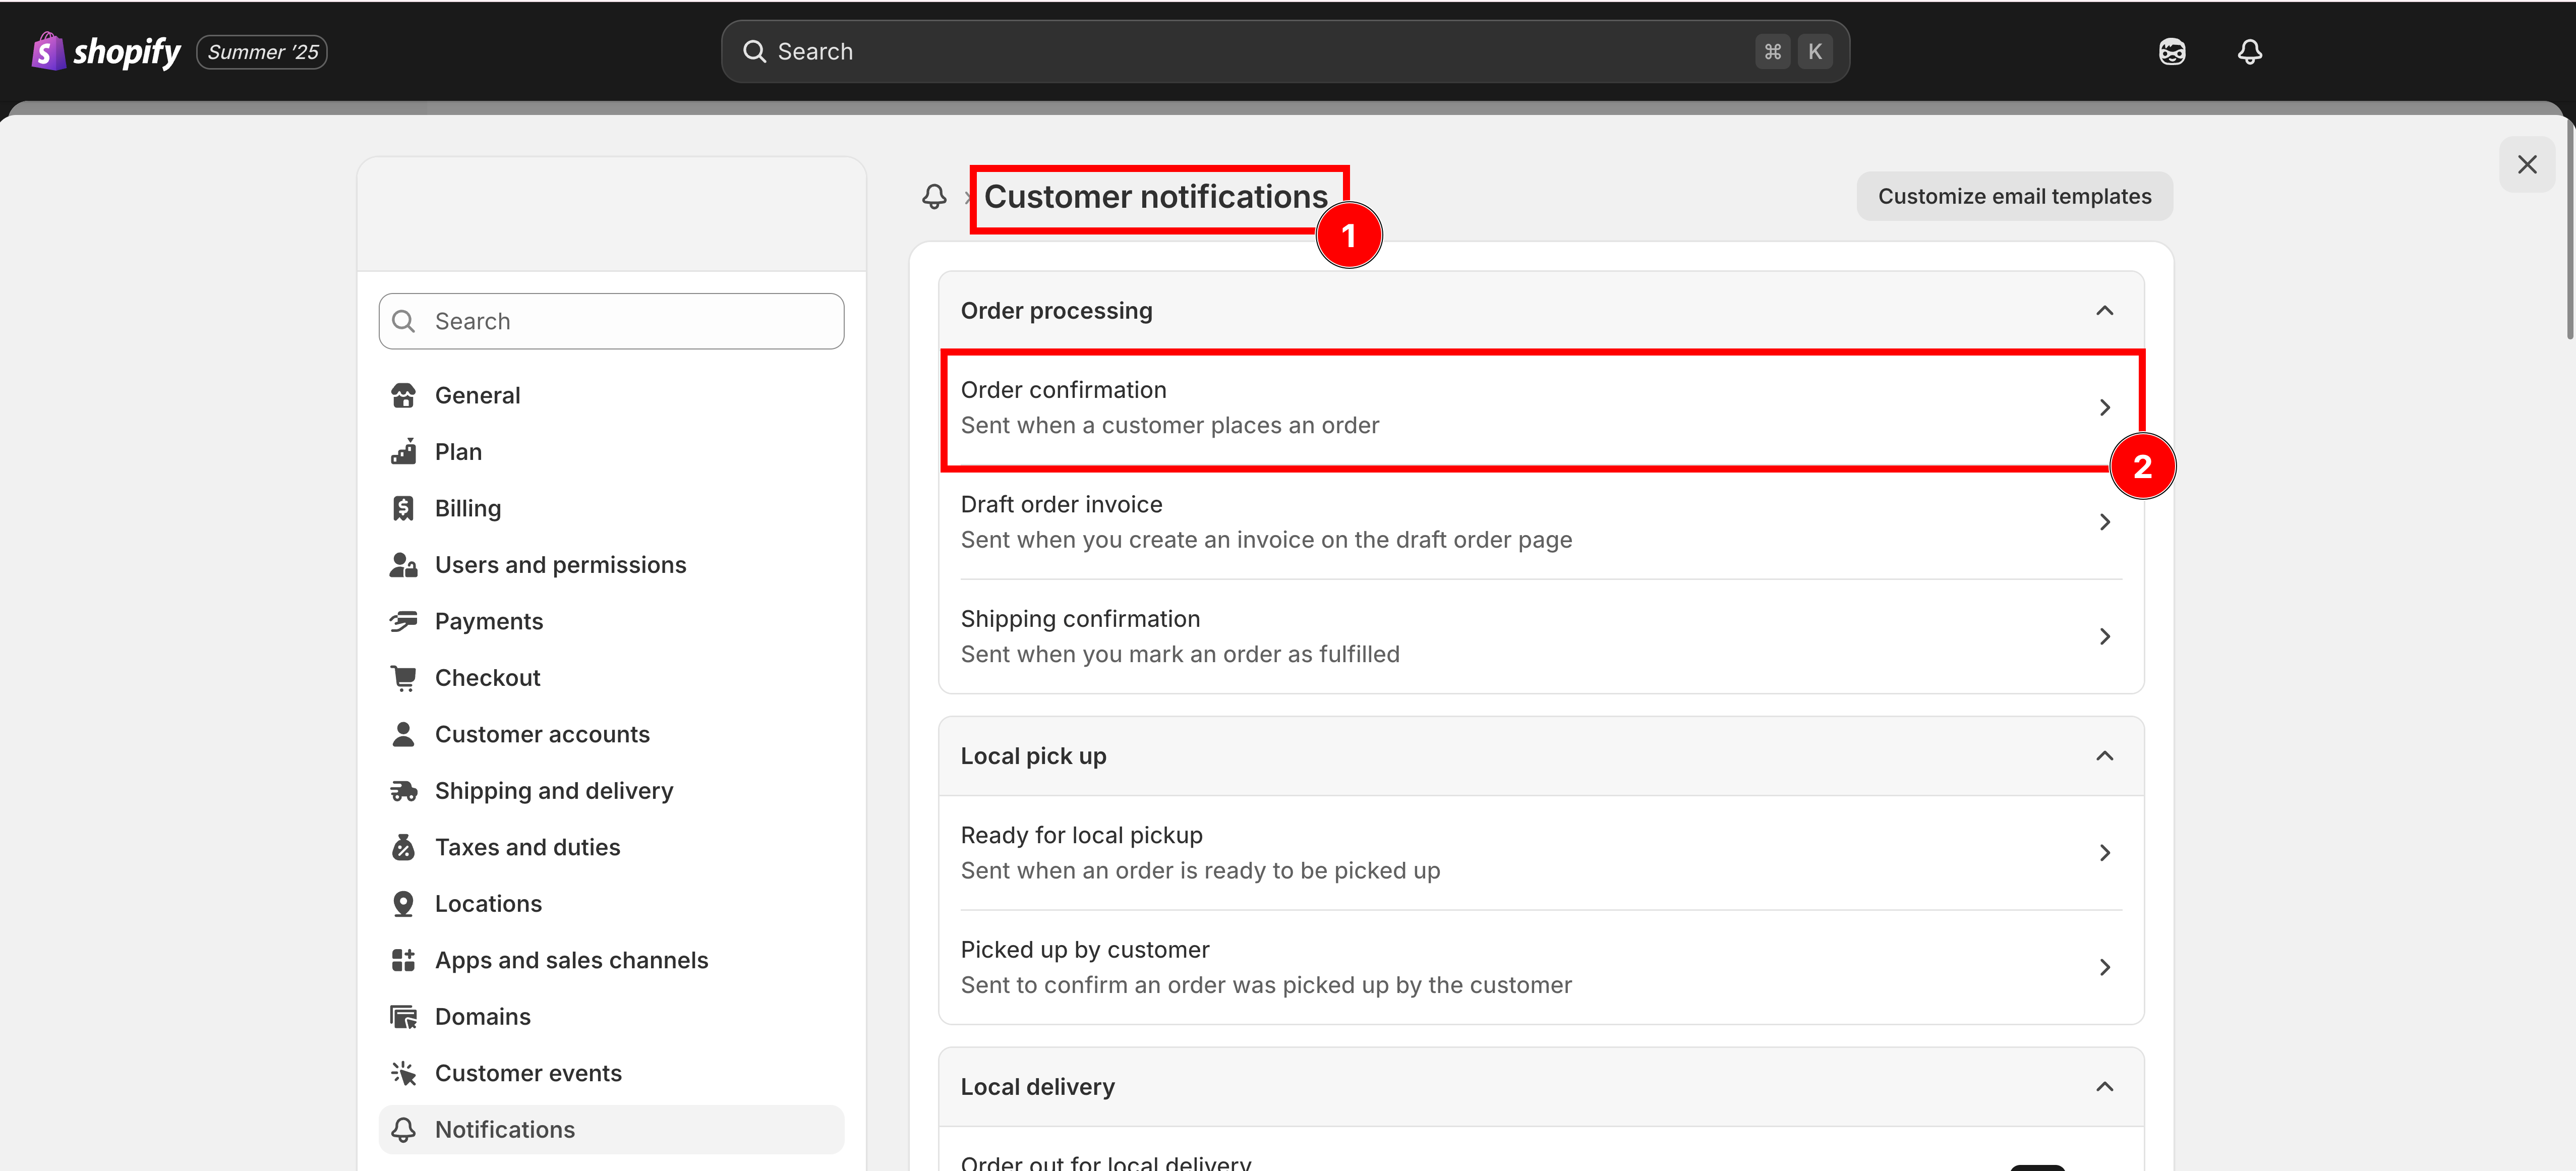Open the Sidekick assistant icon in the top bar

click(x=2172, y=51)
